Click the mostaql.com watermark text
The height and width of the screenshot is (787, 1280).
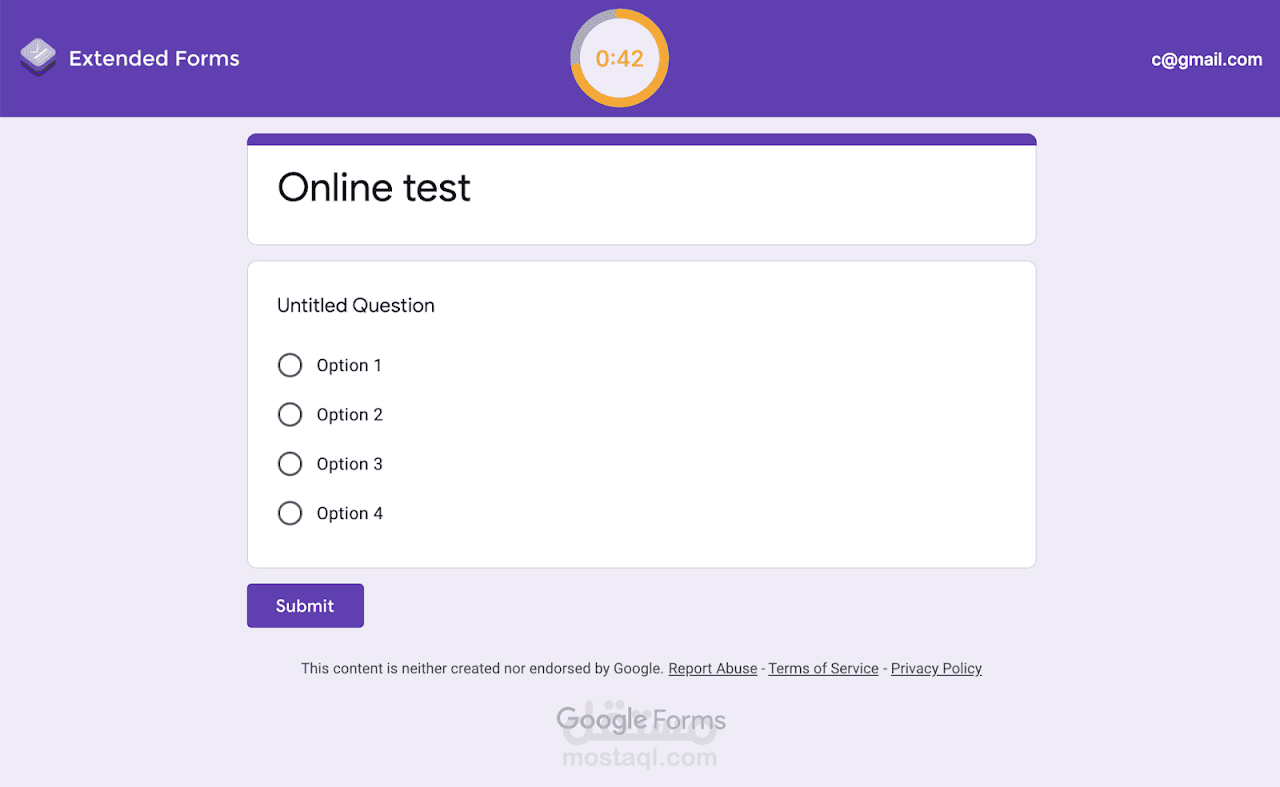[640, 758]
